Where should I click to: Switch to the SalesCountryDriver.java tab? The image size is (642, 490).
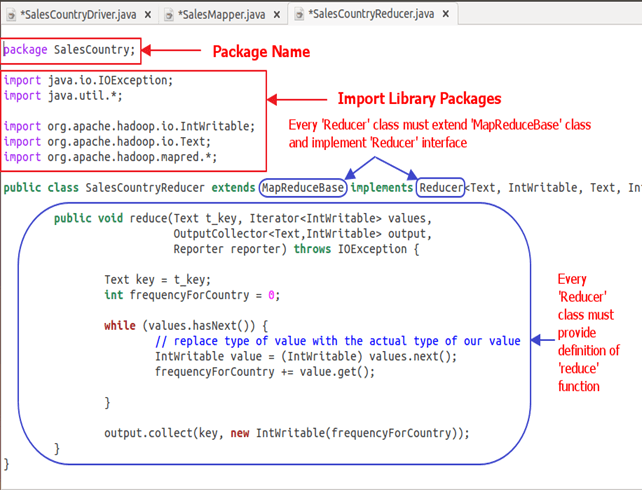pos(79,14)
